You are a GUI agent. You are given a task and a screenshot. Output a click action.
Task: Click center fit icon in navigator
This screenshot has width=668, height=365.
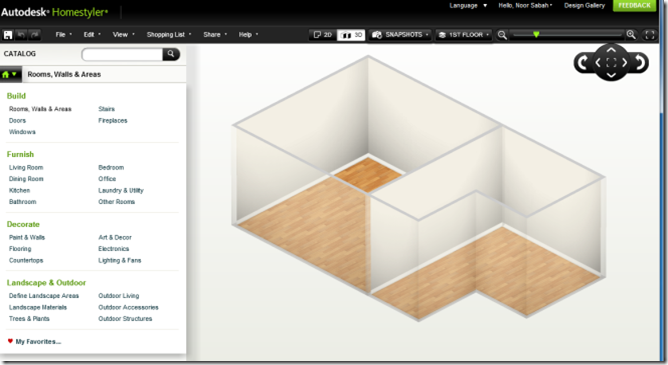tap(611, 63)
